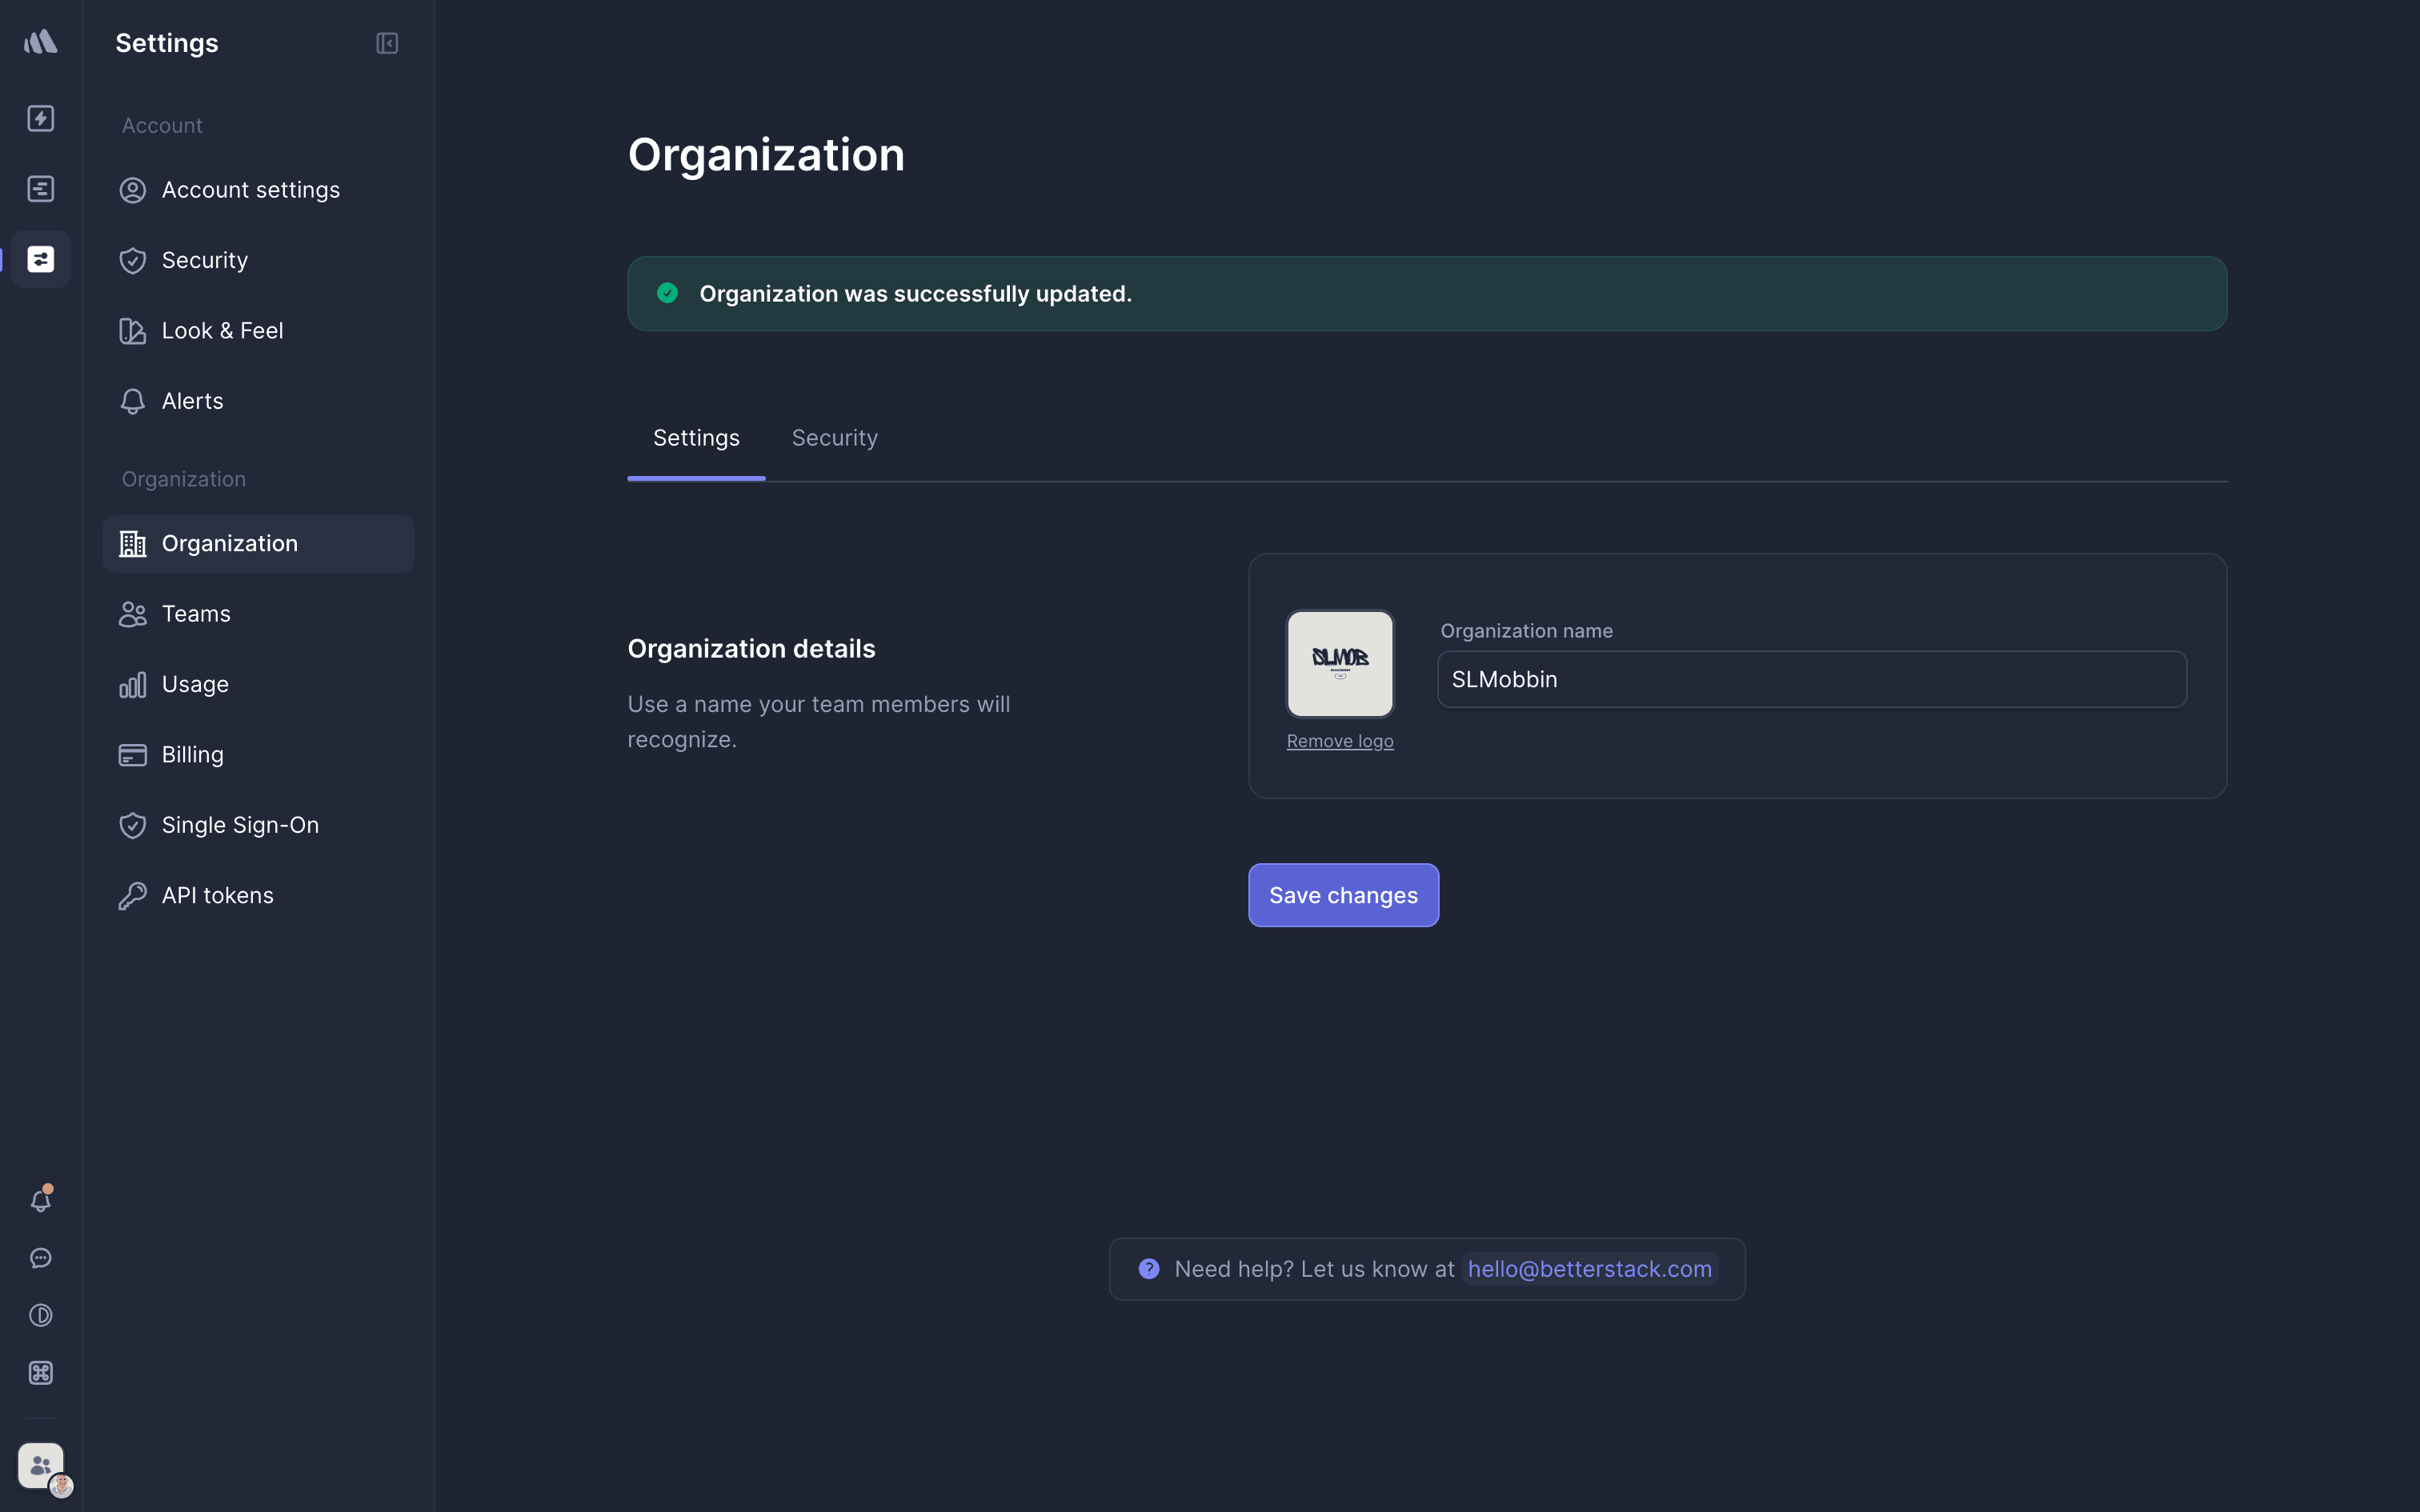Open the lightning bolt Uptime icon

[41, 119]
